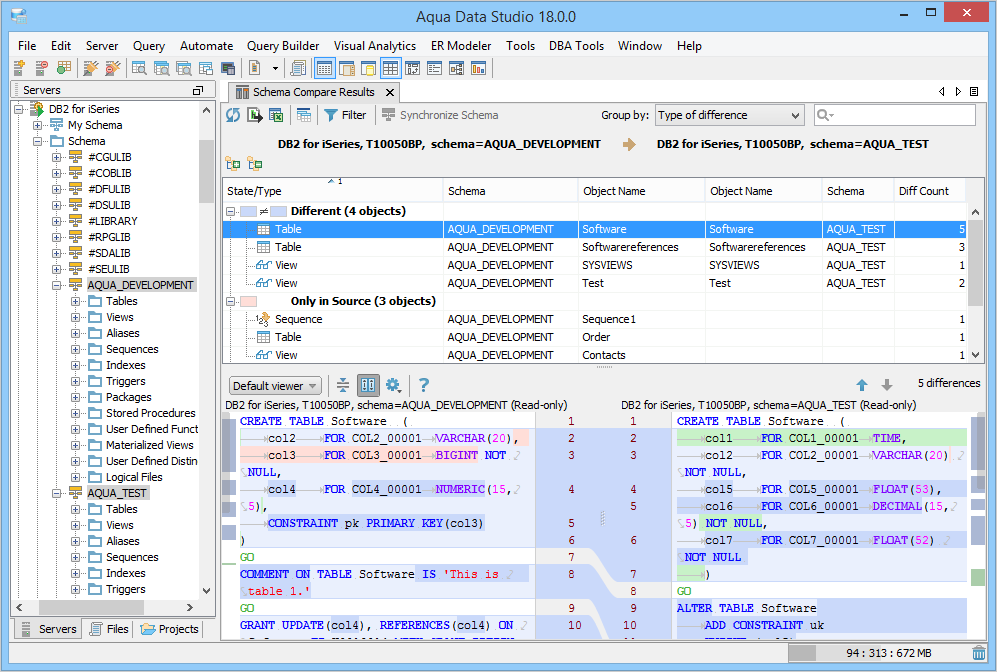Image resolution: width=997 pixels, height=672 pixels.
Task: Collapse the AQUA_TEST schema node
Action: tap(57, 493)
